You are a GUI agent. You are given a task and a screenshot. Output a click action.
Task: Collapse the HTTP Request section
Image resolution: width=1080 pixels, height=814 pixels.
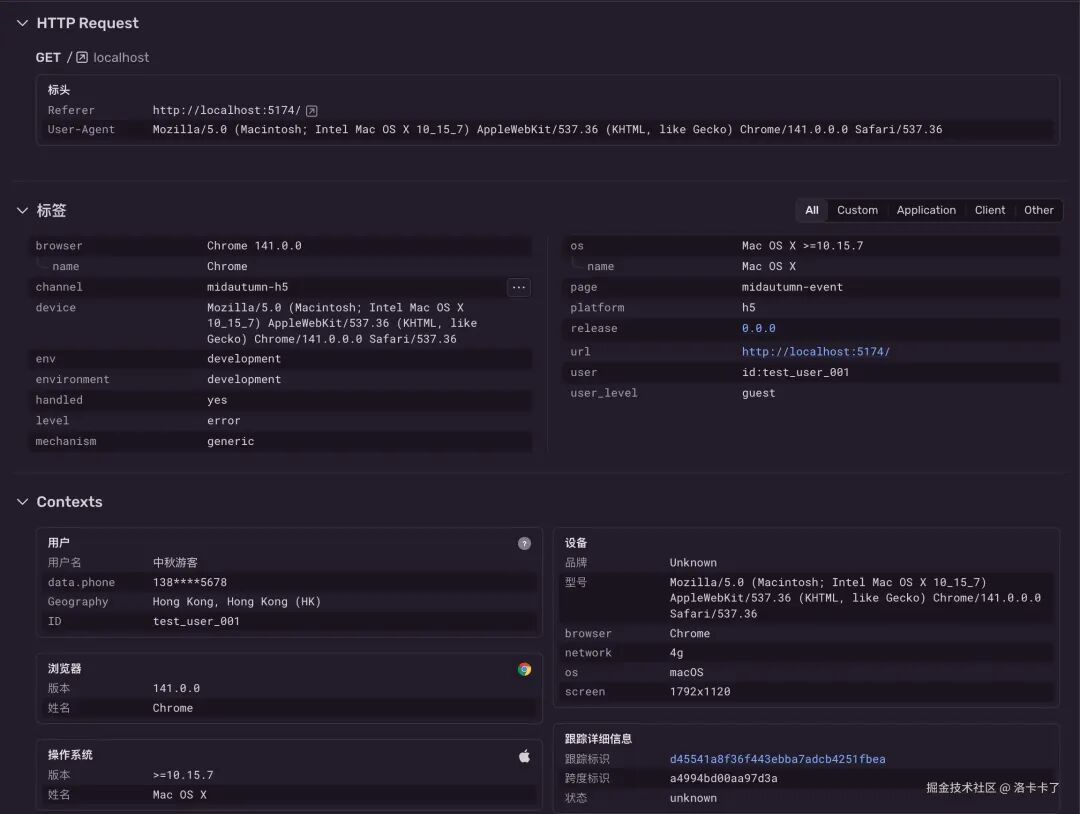point(22,23)
